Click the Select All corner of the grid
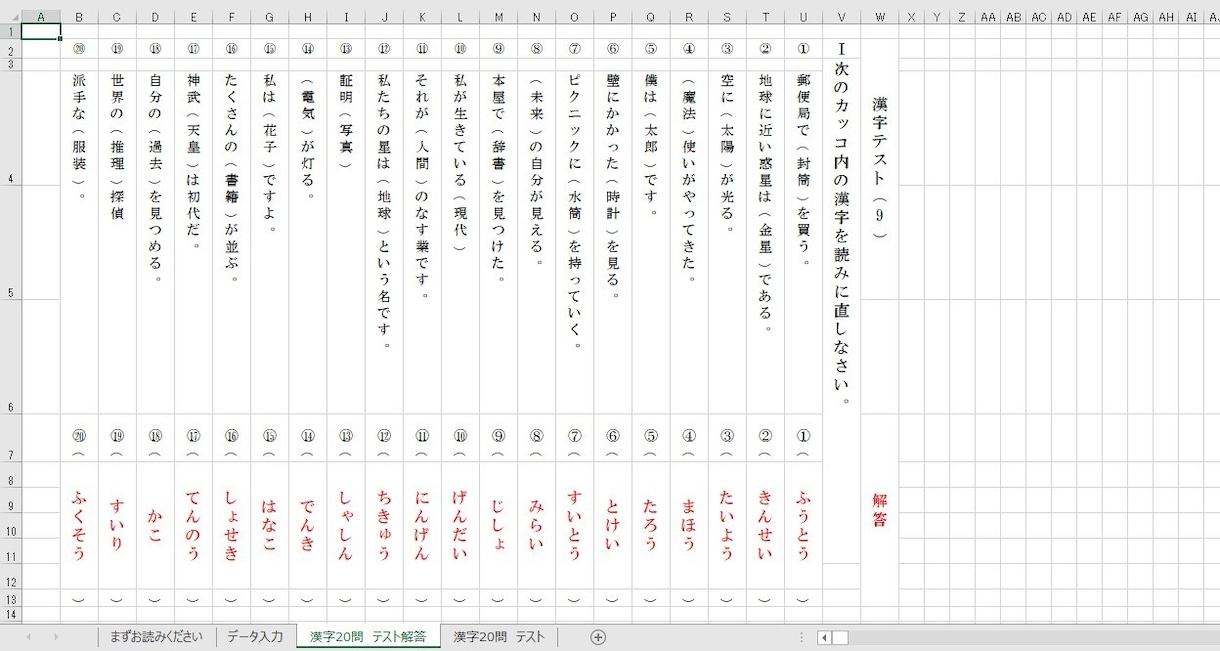The width and height of the screenshot is (1220, 651). tap(11, 17)
